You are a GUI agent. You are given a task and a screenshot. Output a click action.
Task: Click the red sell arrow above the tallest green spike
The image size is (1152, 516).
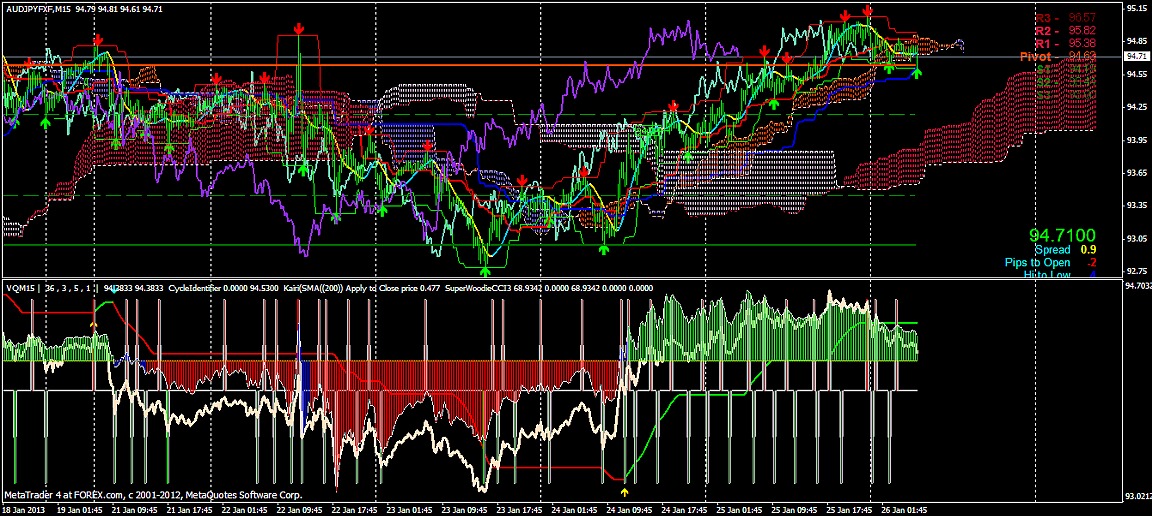[299, 29]
